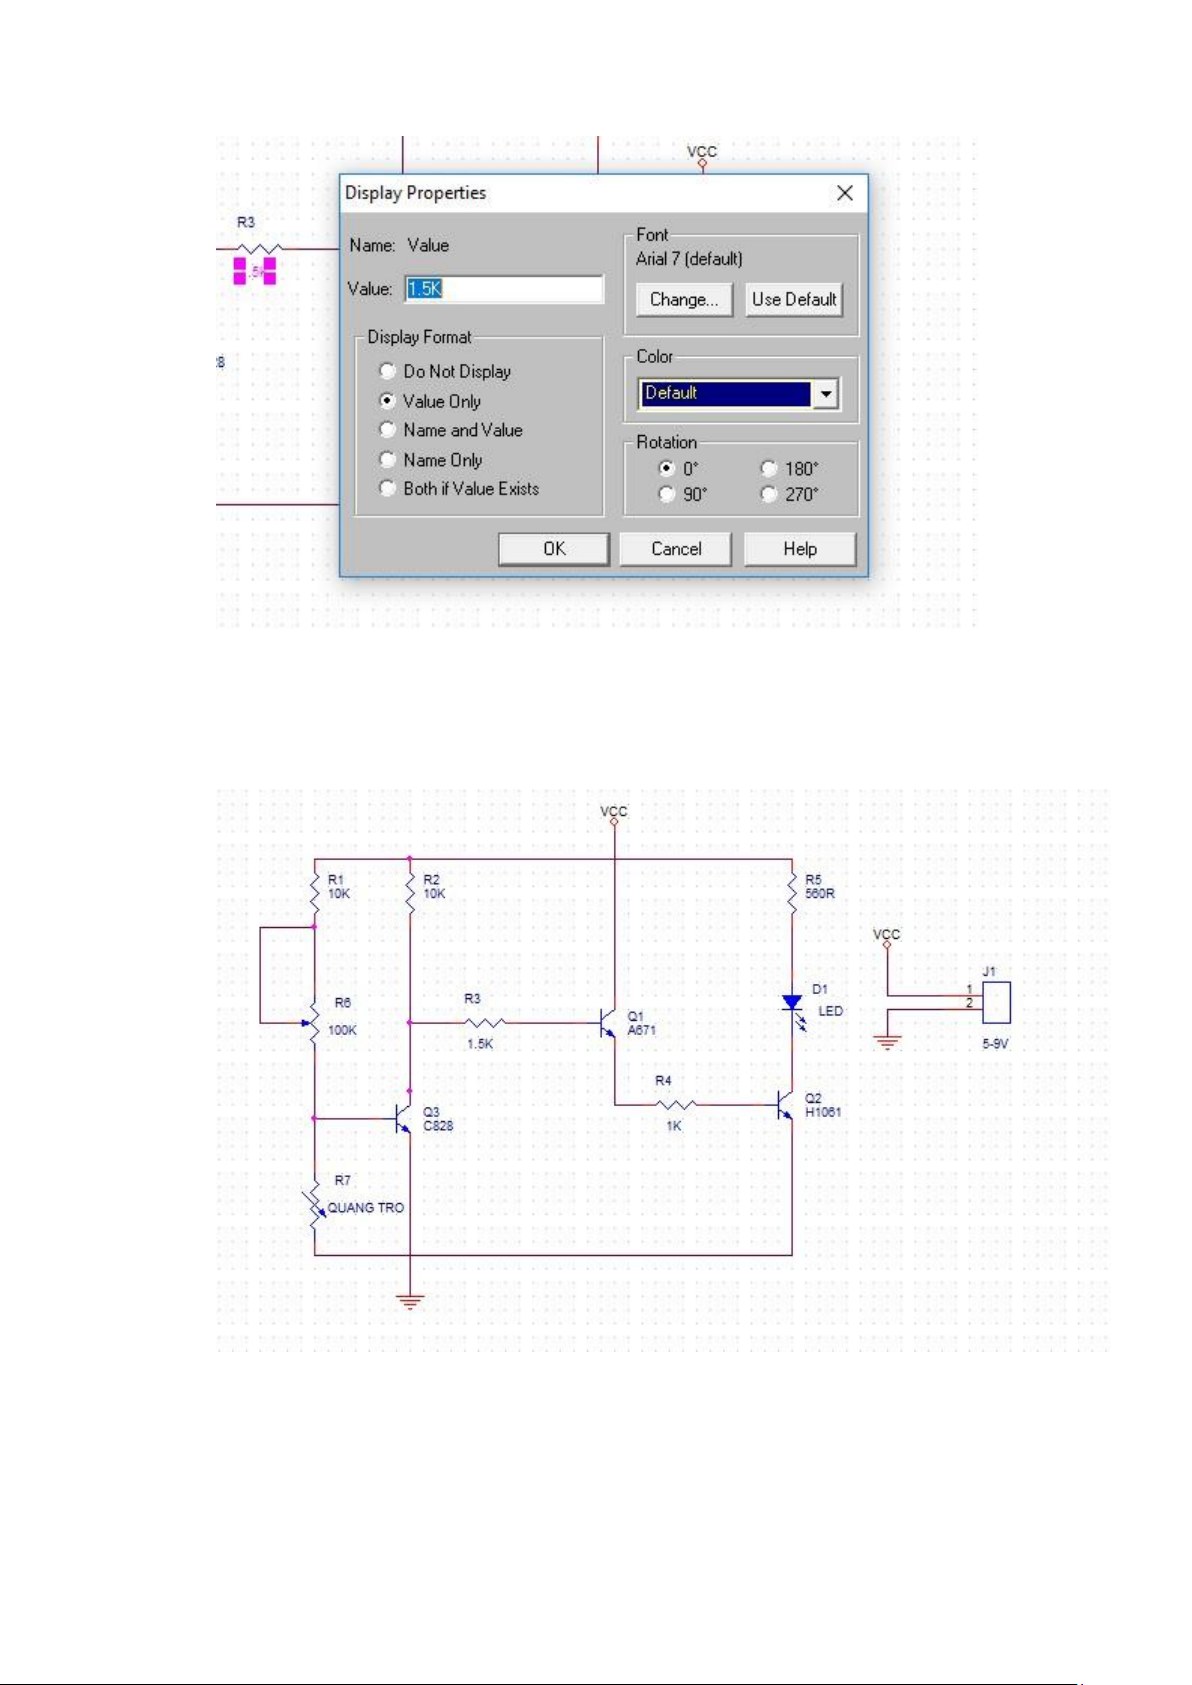Set rotation to 270 degrees

click(x=769, y=494)
